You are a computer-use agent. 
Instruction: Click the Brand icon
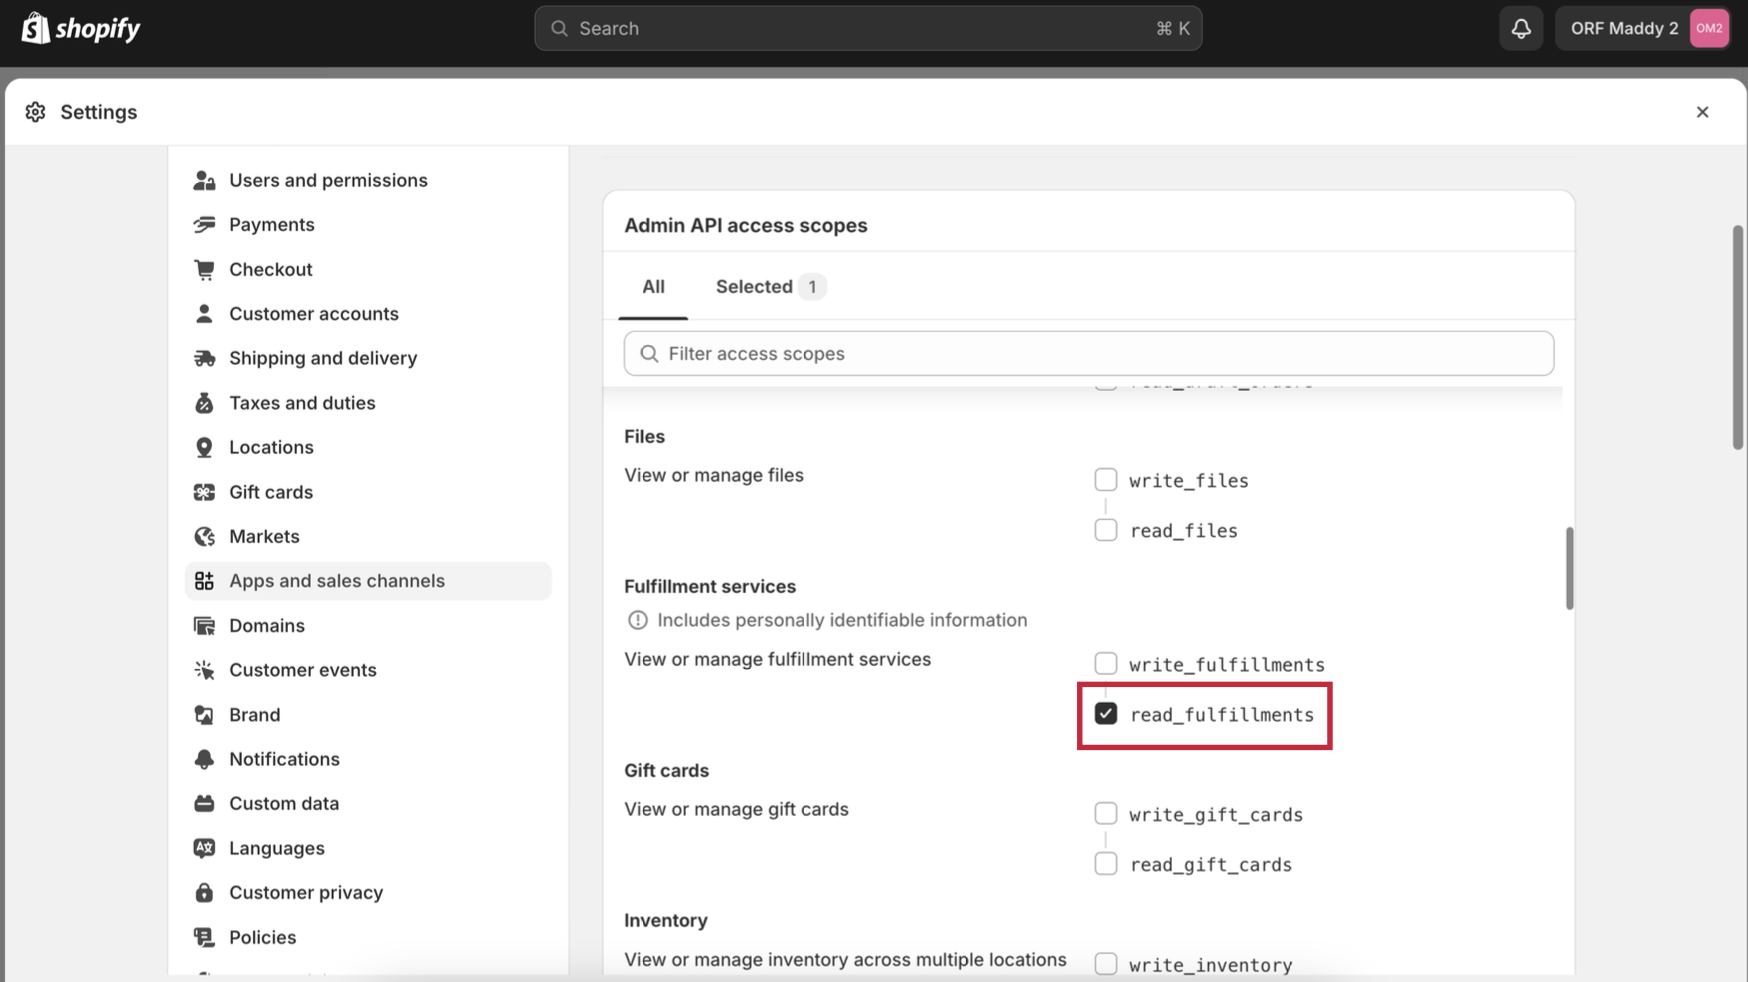[x=204, y=715]
